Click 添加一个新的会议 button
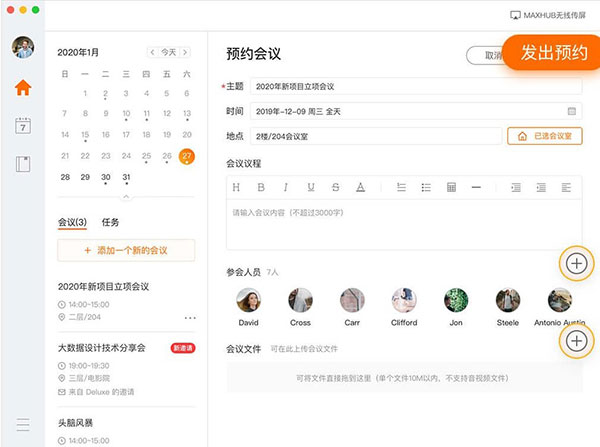 pyautogui.click(x=126, y=250)
